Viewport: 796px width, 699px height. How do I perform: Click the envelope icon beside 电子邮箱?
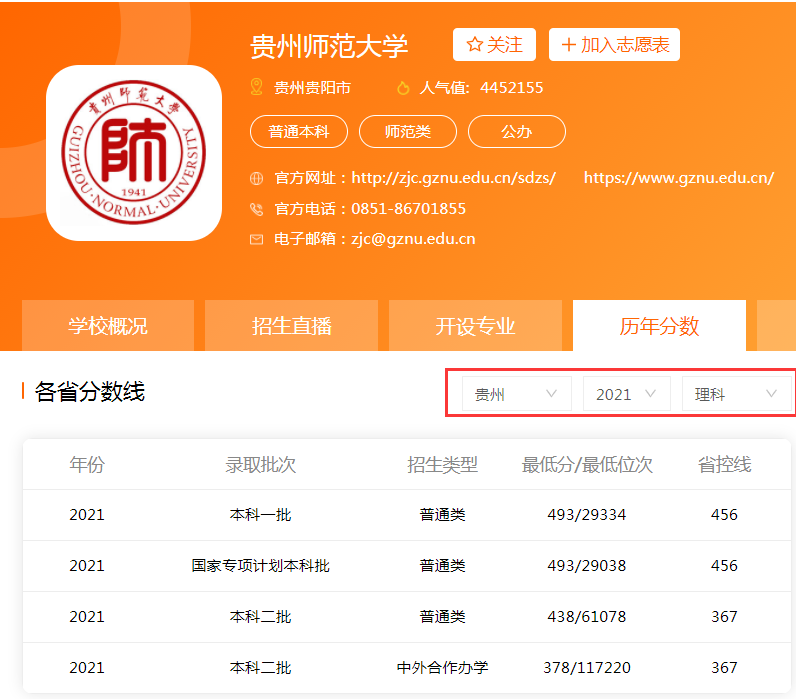pos(256,239)
